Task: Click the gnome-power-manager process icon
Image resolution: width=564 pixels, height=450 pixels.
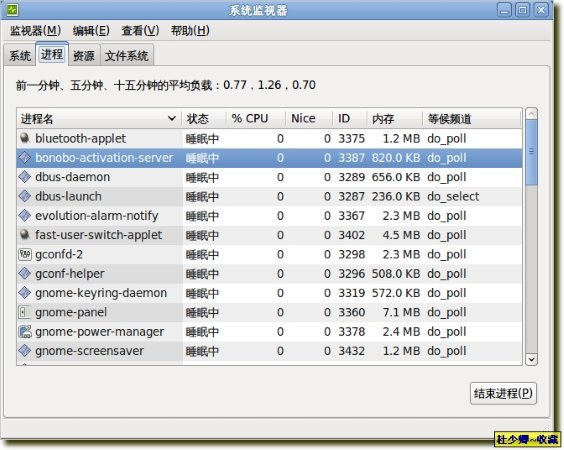Action: point(24,332)
